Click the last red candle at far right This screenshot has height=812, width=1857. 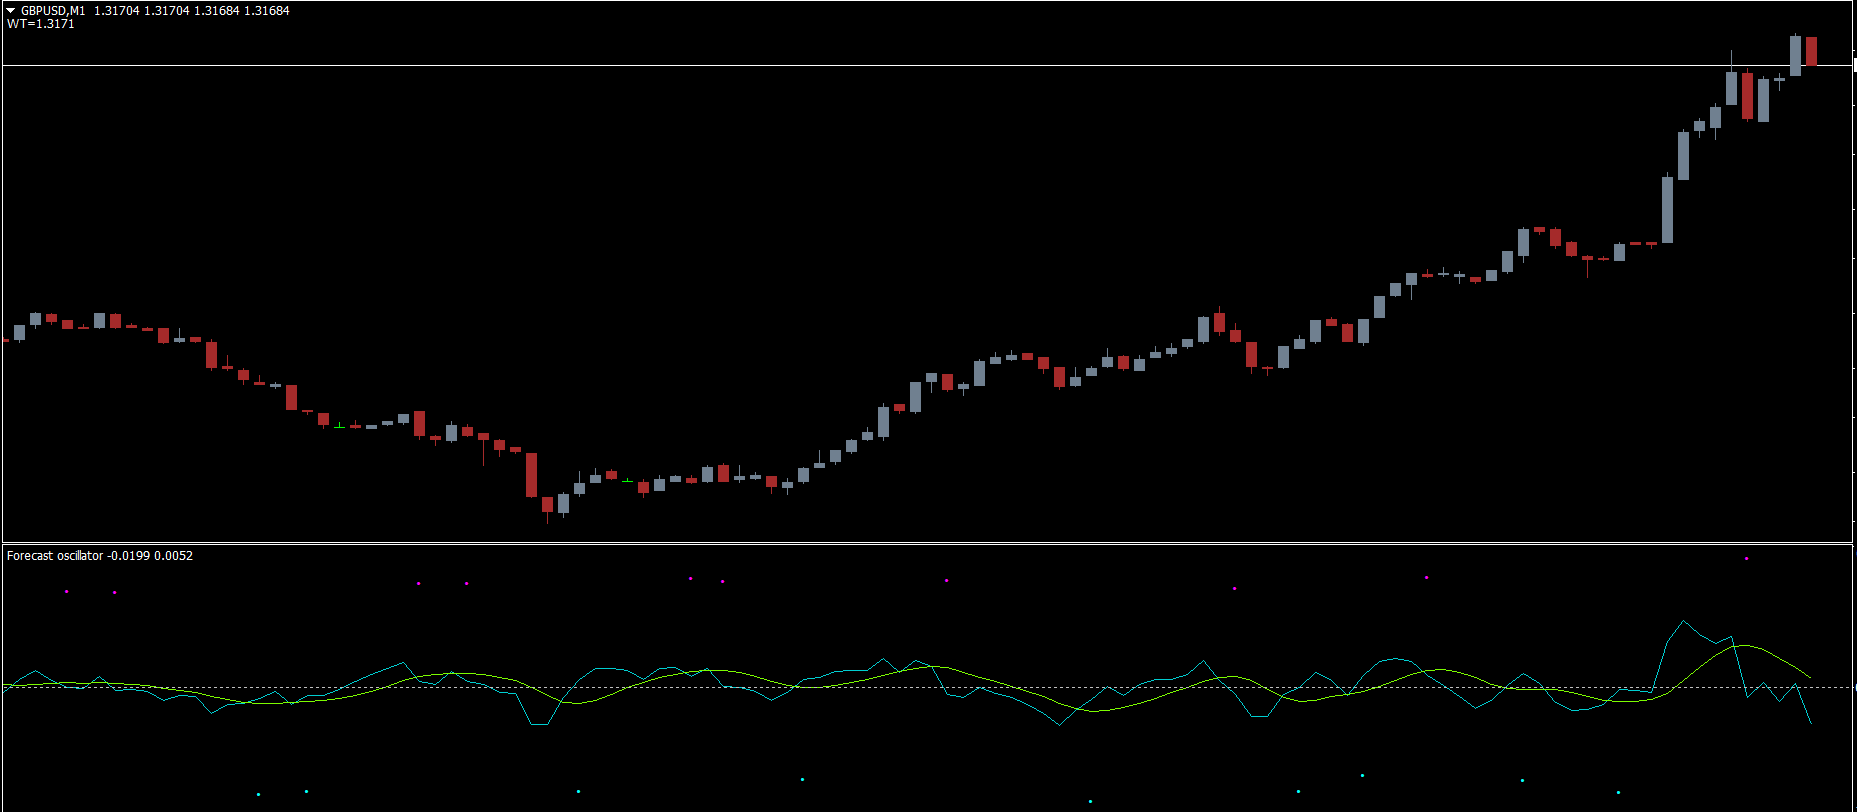coord(1811,51)
